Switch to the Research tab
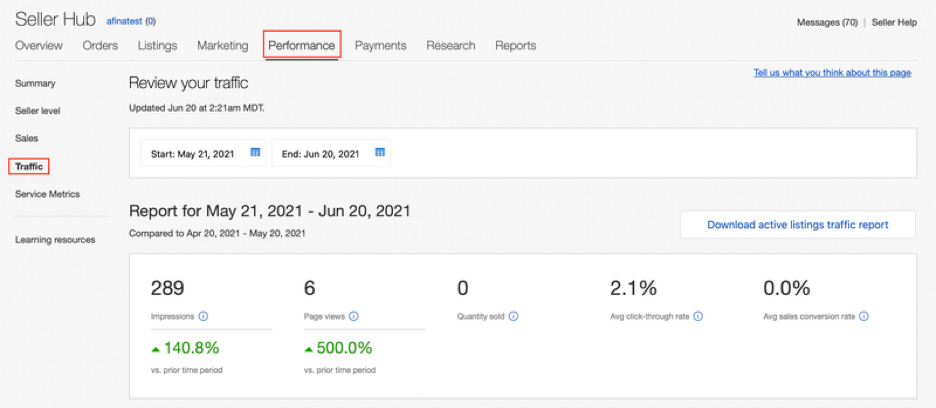 [451, 45]
